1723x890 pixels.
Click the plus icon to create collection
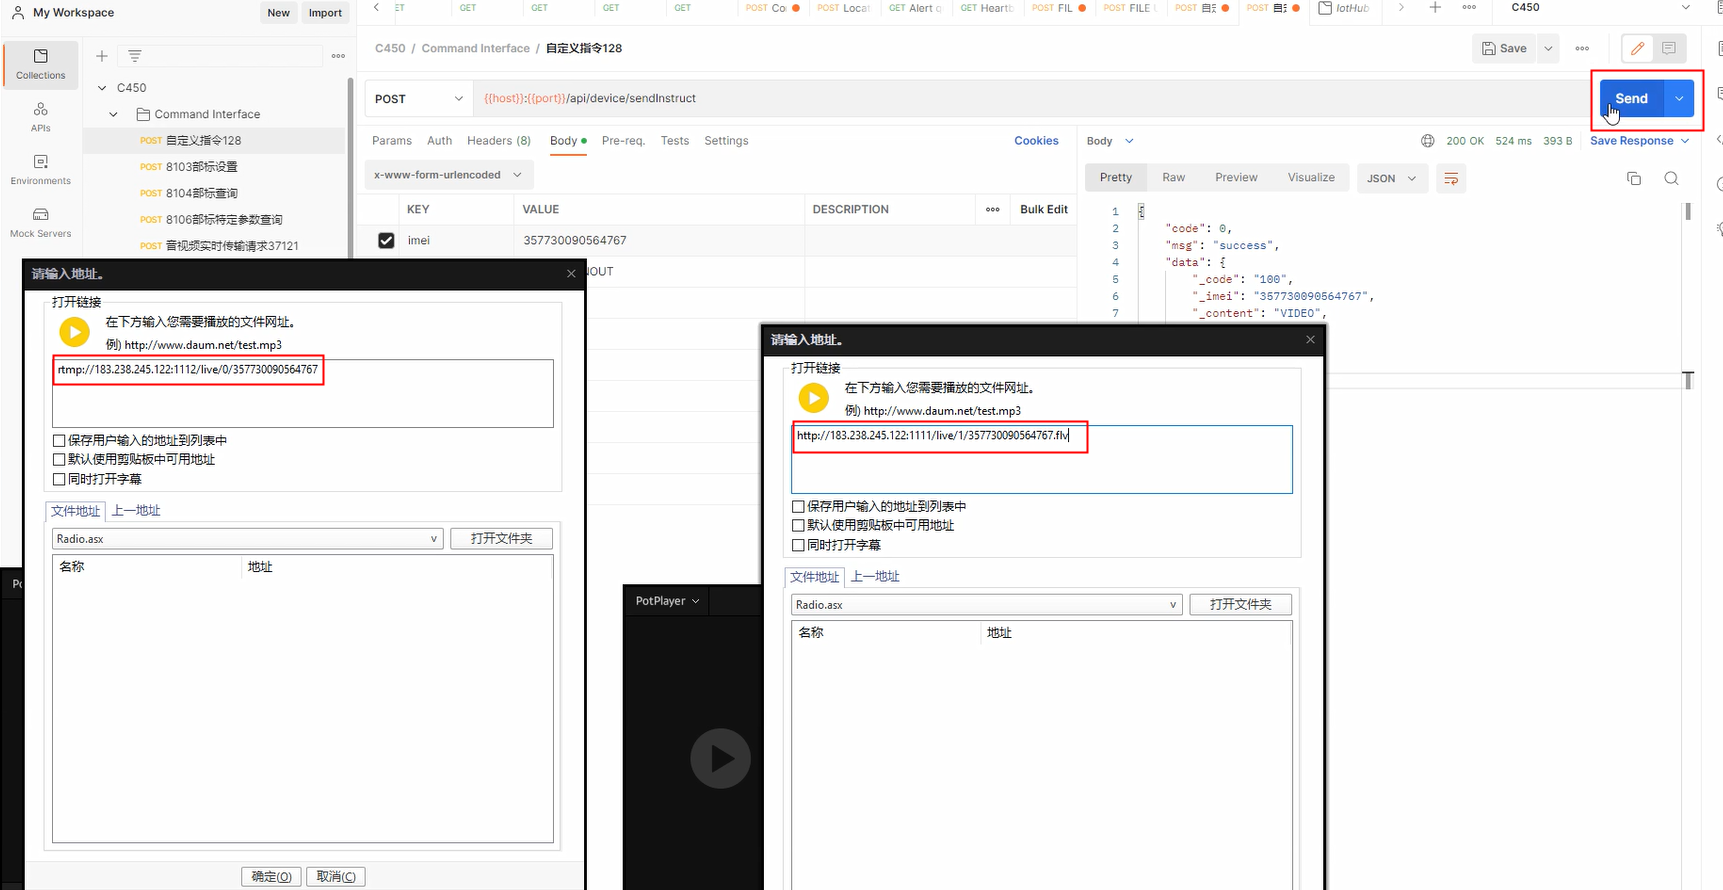tap(101, 56)
